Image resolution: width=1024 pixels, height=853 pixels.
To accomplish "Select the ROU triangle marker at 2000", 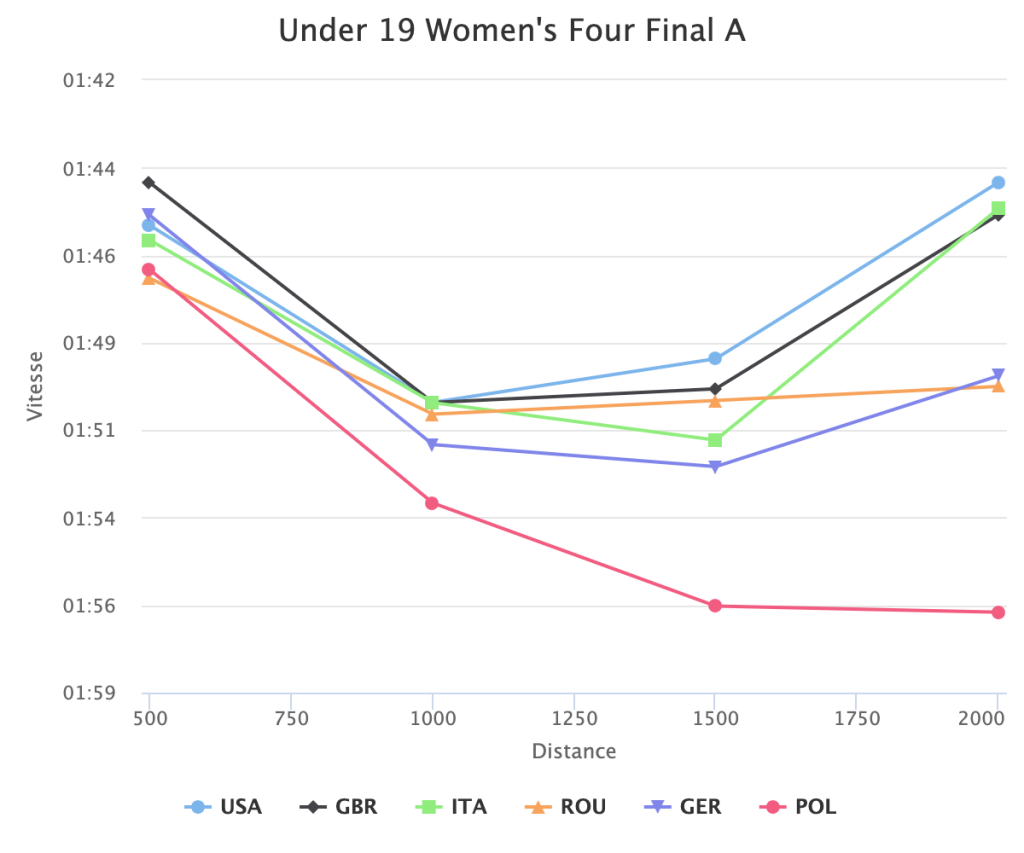I will [x=998, y=386].
